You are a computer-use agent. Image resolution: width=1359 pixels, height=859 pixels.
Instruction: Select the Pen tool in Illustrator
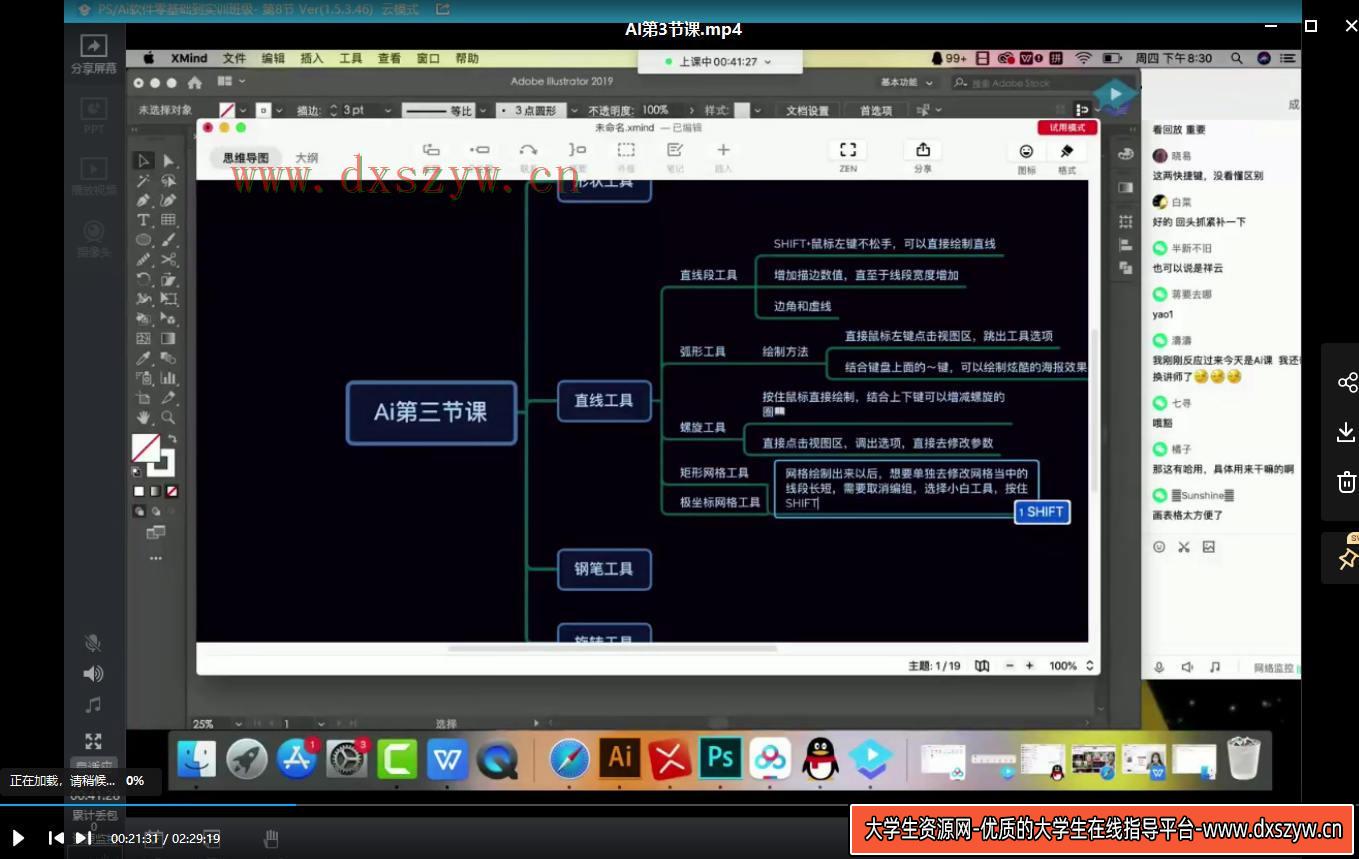pos(143,200)
